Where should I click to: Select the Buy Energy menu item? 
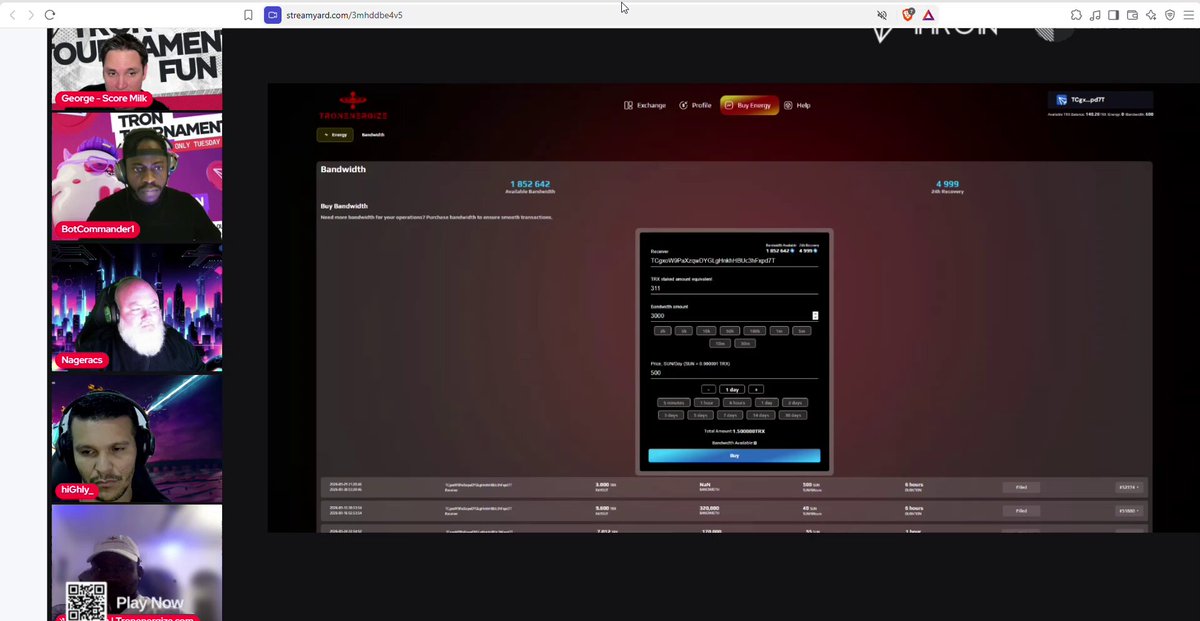point(749,105)
